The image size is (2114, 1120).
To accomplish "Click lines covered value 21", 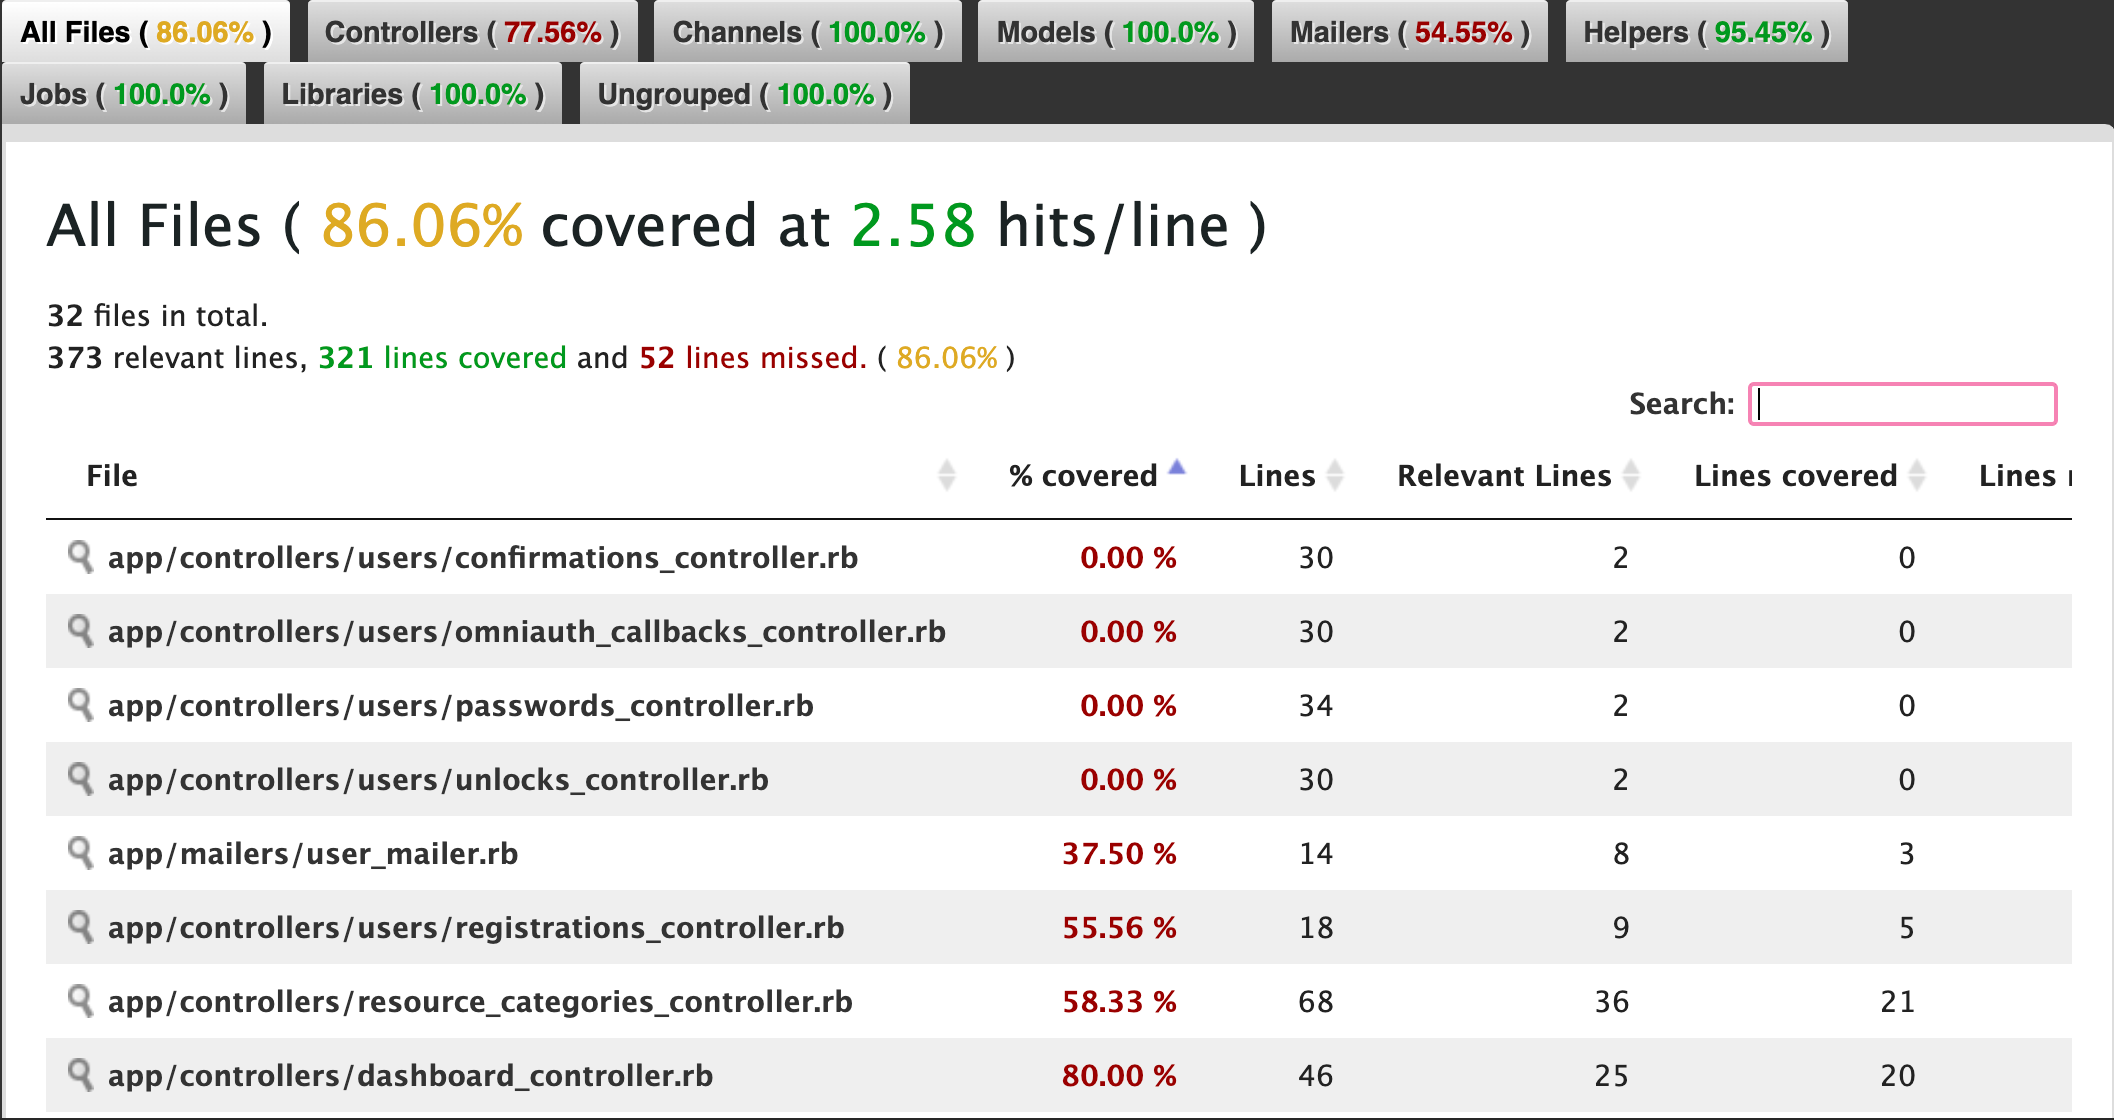I will tap(1898, 1001).
